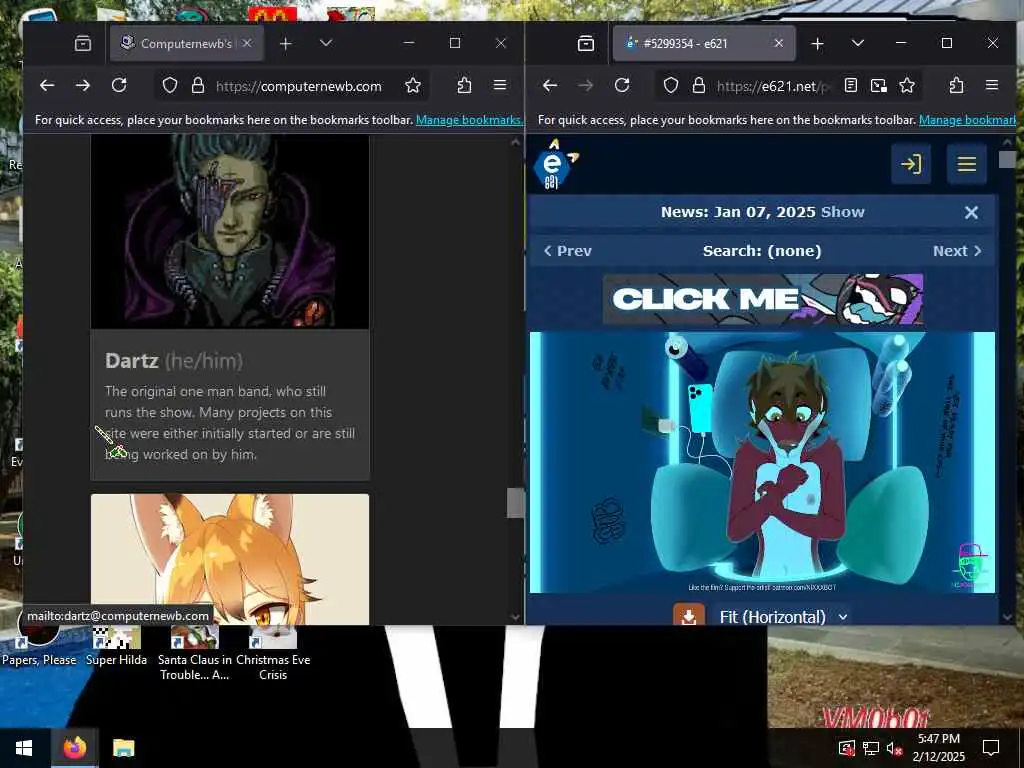Image resolution: width=1024 pixels, height=768 pixels.
Task: Open the Windows Start menu
Action: [x=24, y=748]
